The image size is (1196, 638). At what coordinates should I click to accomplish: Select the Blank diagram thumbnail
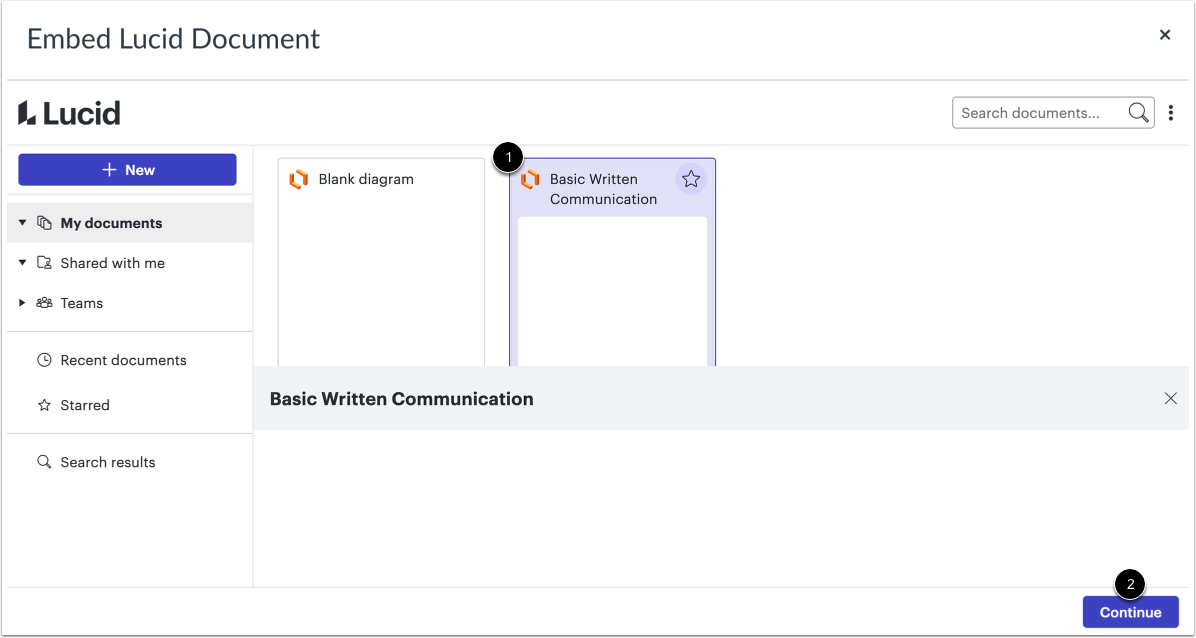(x=381, y=260)
